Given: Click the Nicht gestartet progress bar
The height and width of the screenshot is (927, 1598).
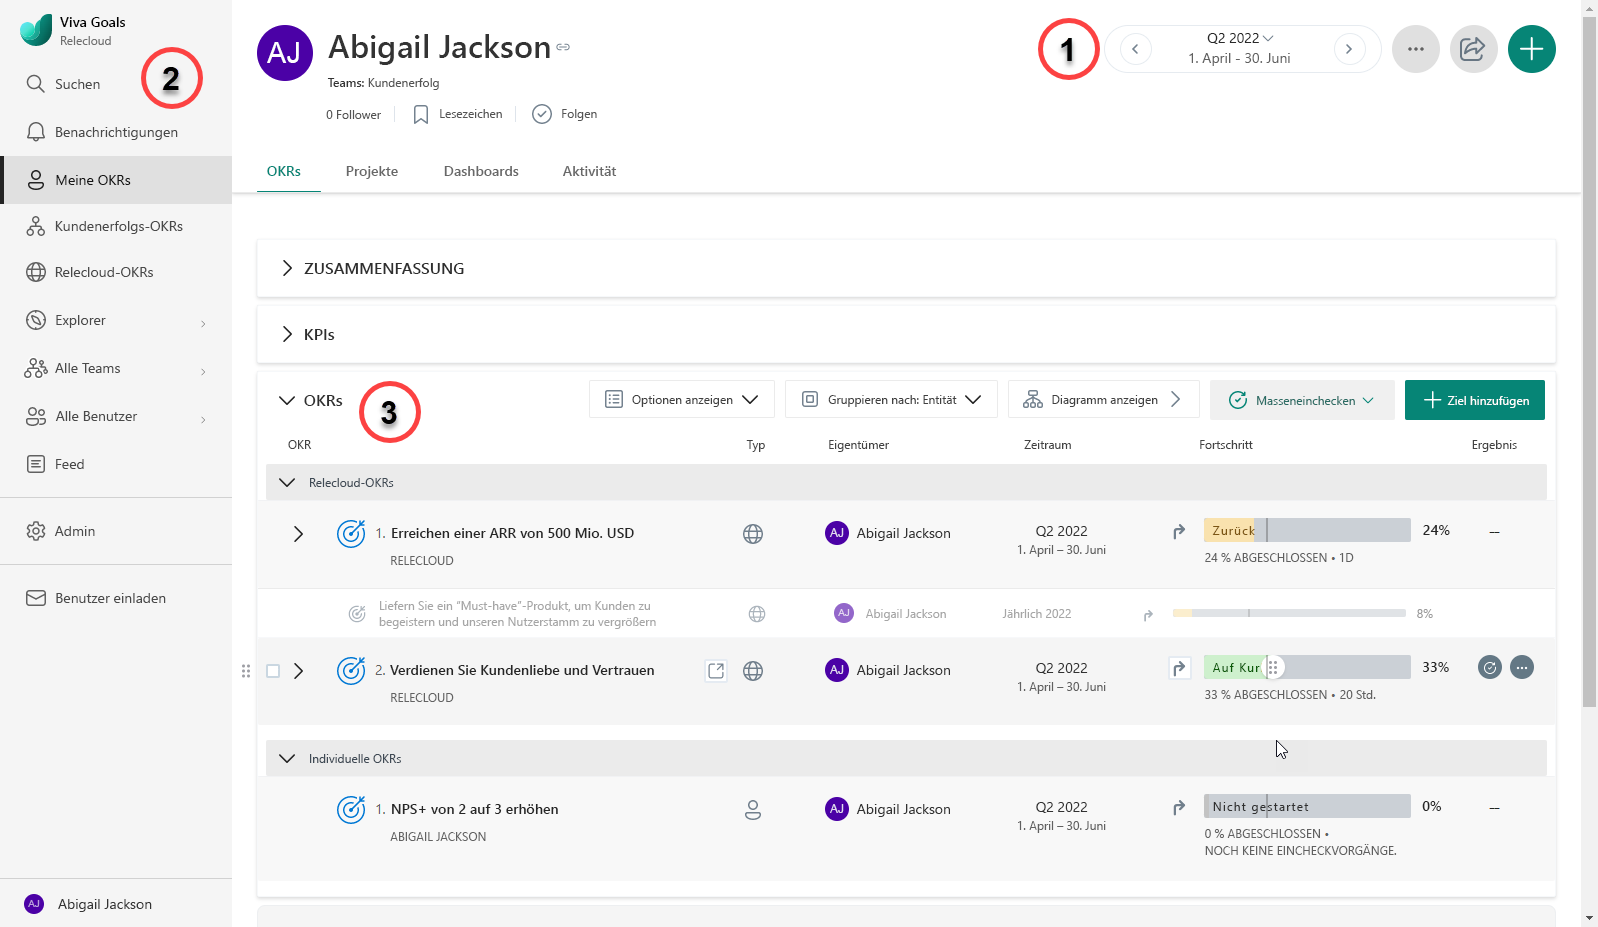Looking at the screenshot, I should click(x=1307, y=806).
